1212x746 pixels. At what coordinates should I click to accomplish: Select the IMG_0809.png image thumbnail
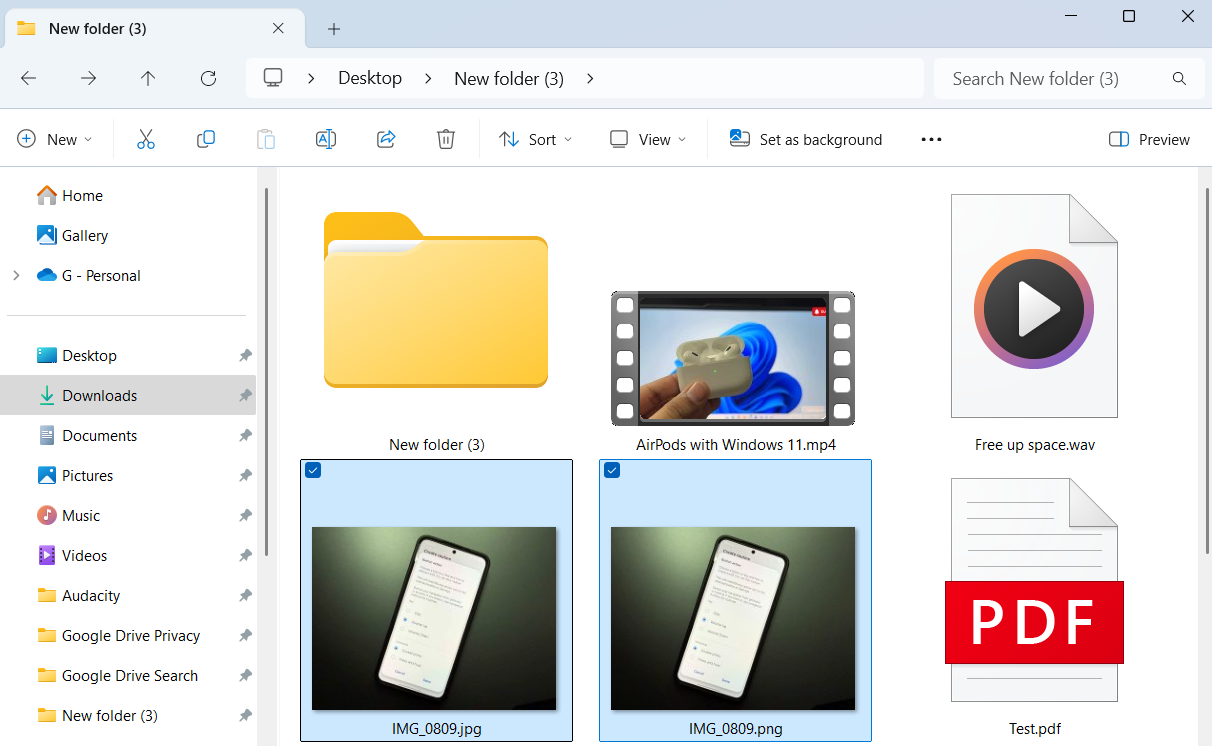(x=733, y=618)
